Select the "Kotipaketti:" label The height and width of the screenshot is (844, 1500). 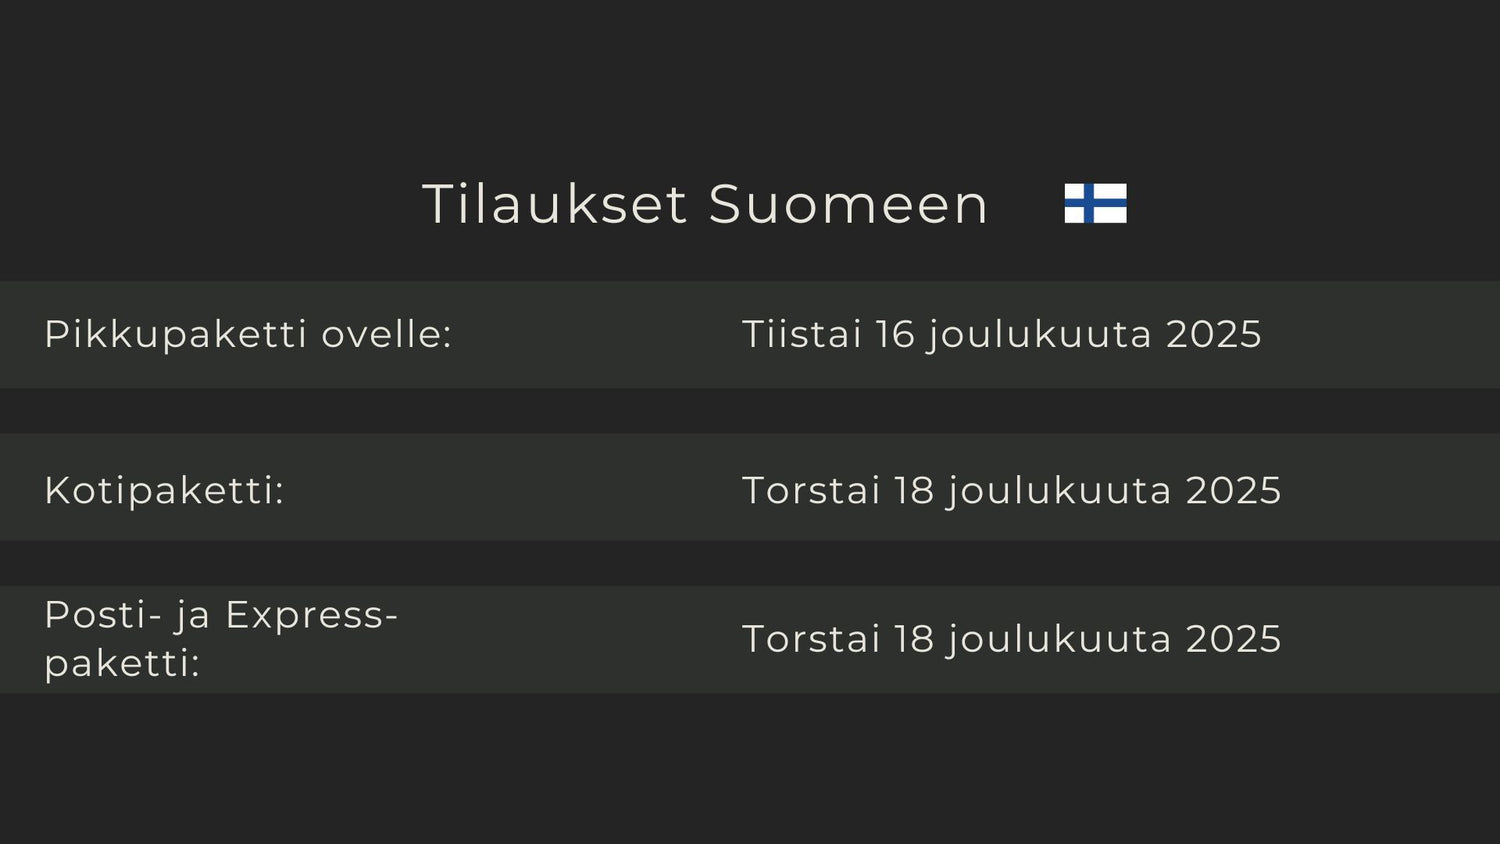click(x=164, y=491)
